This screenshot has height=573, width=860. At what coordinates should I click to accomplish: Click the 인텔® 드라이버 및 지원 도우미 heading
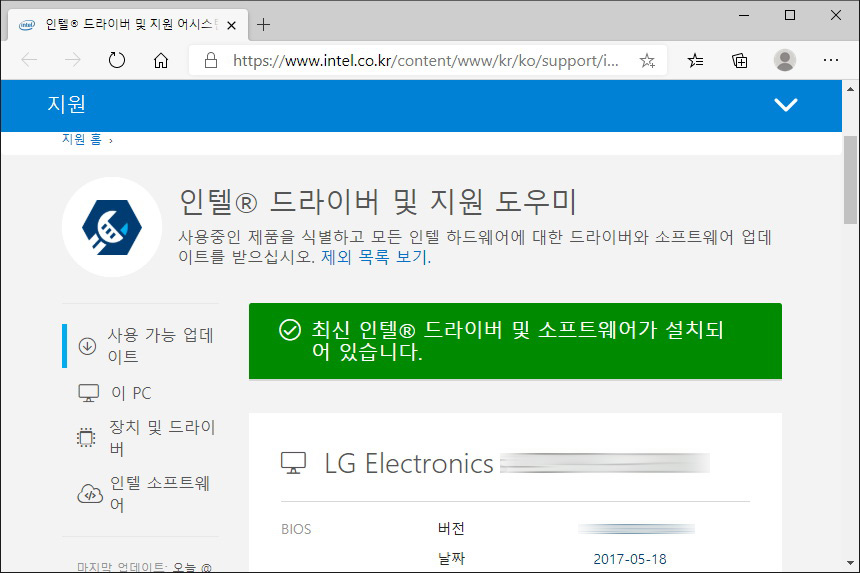coord(378,202)
